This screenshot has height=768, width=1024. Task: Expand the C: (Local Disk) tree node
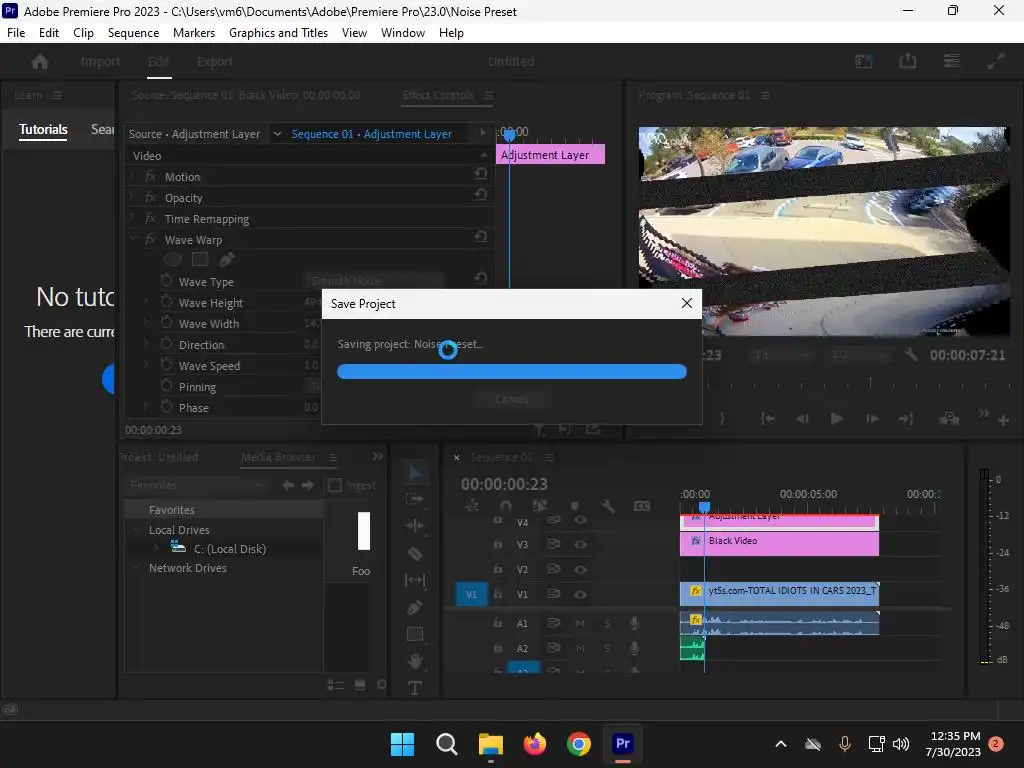point(157,548)
